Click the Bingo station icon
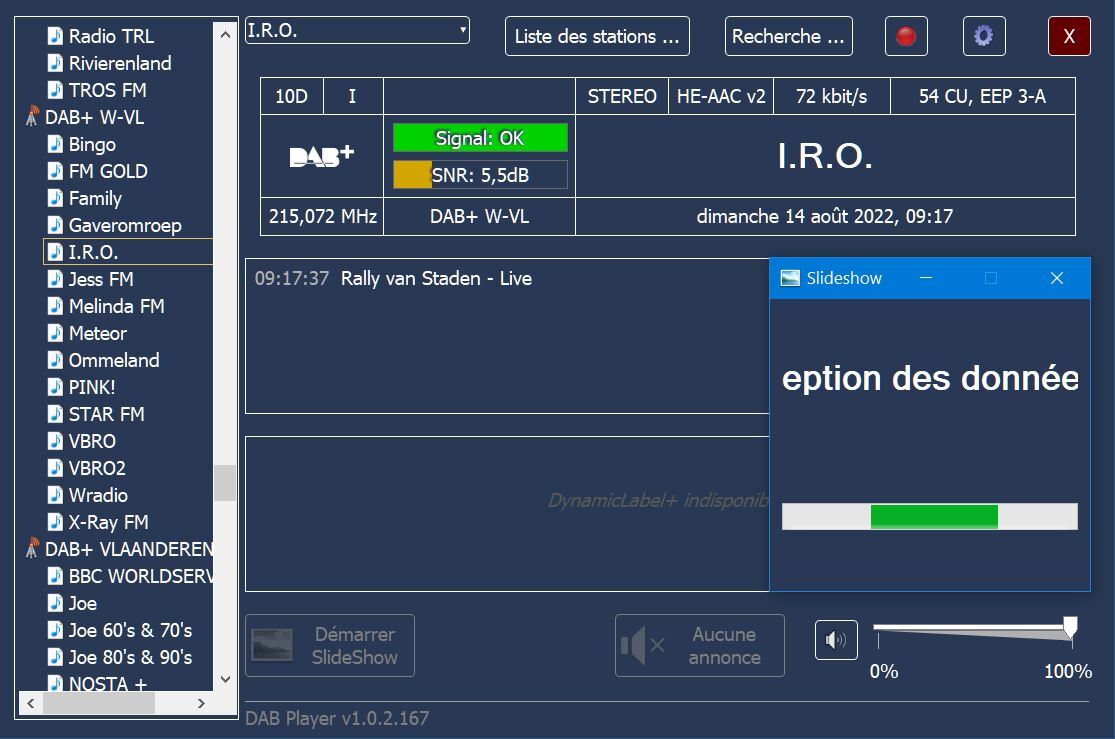The height and width of the screenshot is (739, 1115). click(55, 144)
